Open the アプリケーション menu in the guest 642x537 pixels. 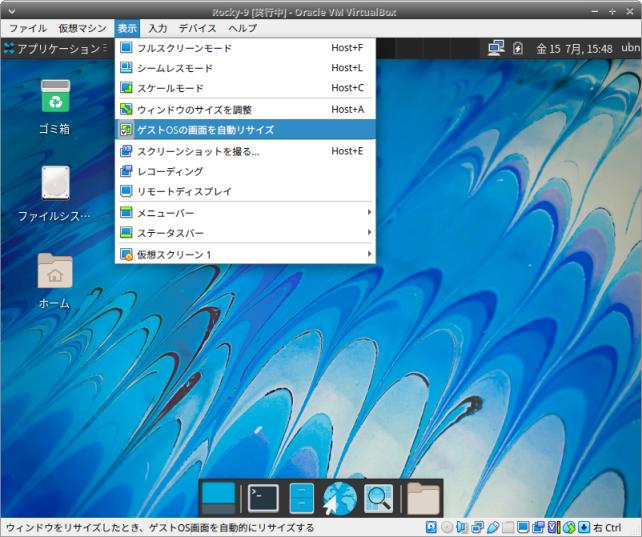click(55, 49)
